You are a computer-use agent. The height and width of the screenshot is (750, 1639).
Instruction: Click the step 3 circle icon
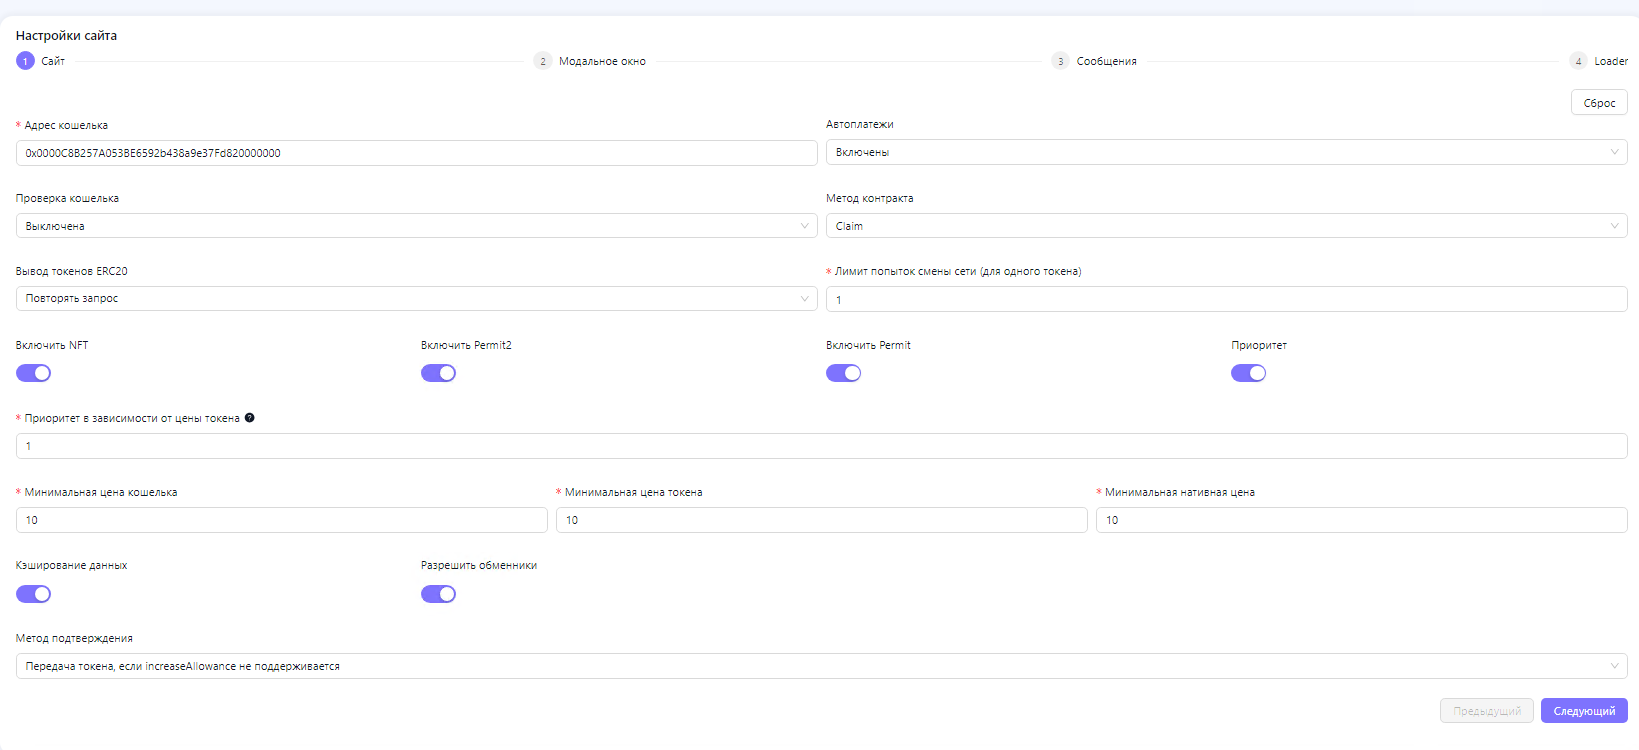pyautogui.click(x=1060, y=61)
